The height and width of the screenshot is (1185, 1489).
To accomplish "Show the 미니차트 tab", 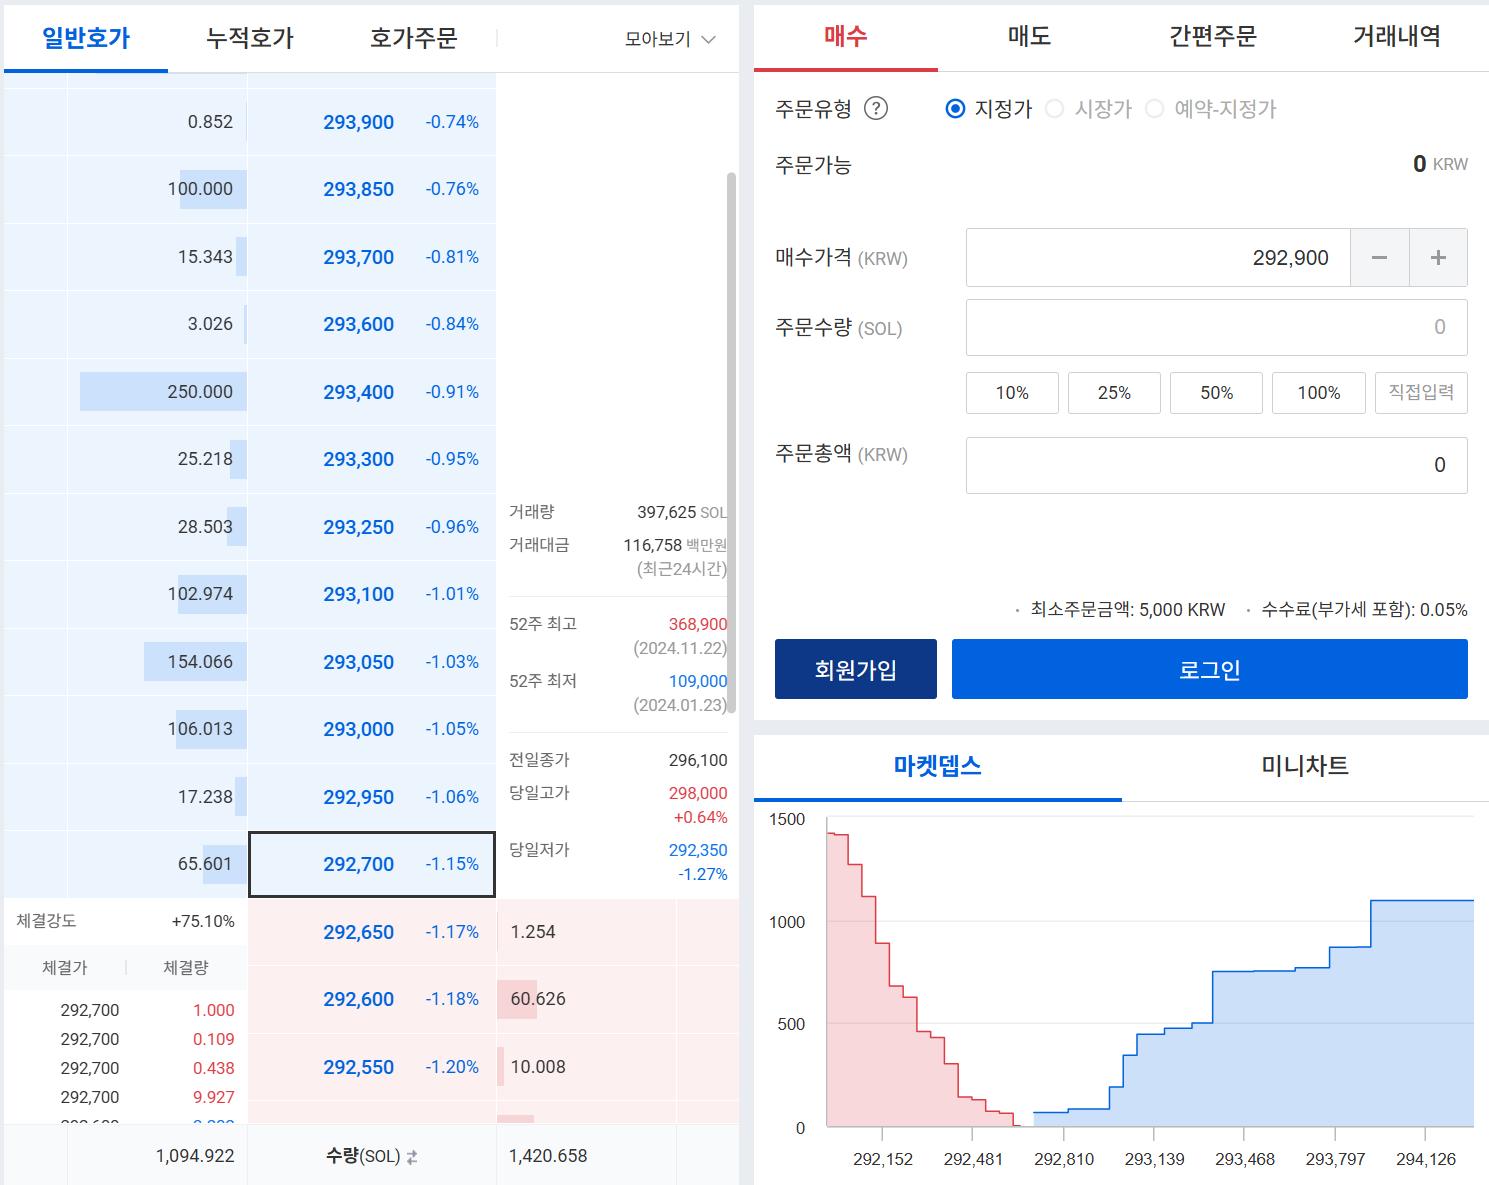I will point(1305,767).
